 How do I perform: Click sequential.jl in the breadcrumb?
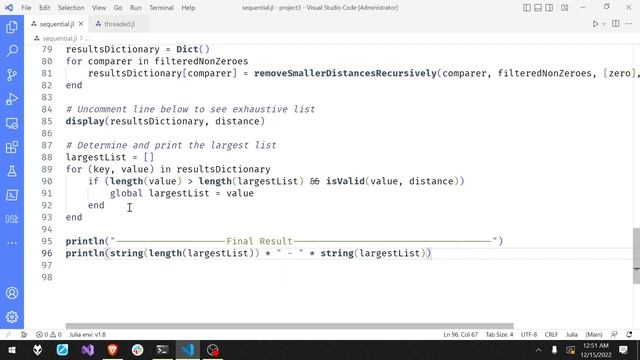click(60, 38)
